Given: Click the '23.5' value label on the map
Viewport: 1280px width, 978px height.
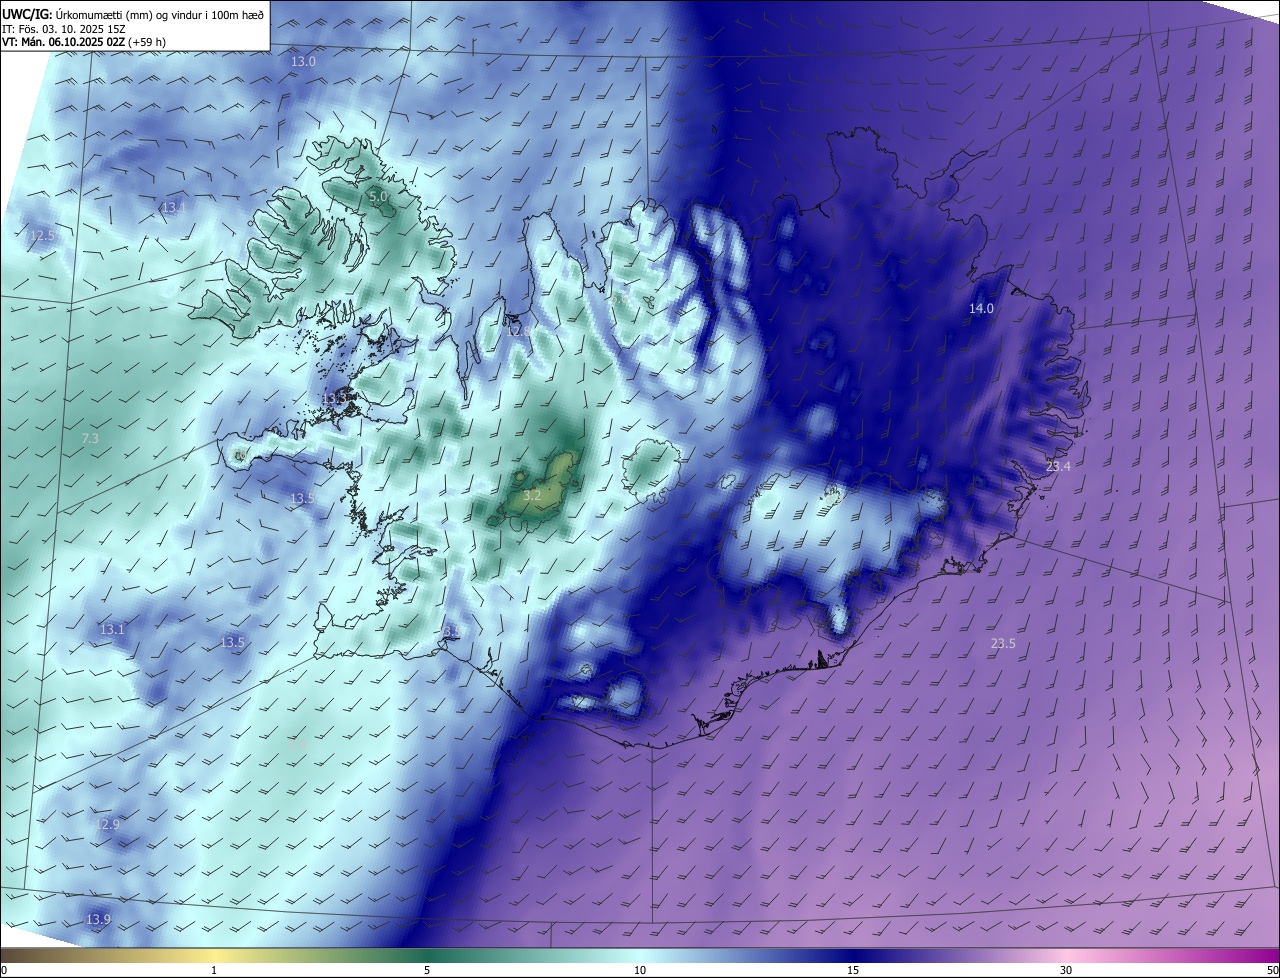Looking at the screenshot, I should pyautogui.click(x=1003, y=644).
